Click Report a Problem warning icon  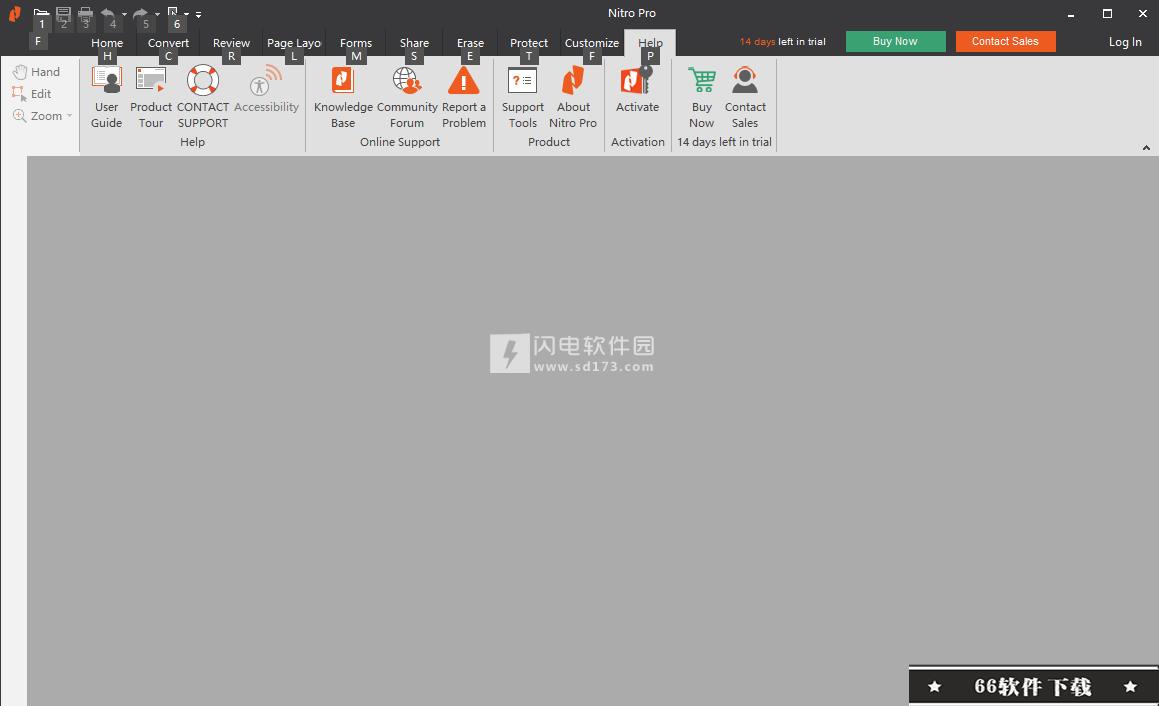point(463,80)
